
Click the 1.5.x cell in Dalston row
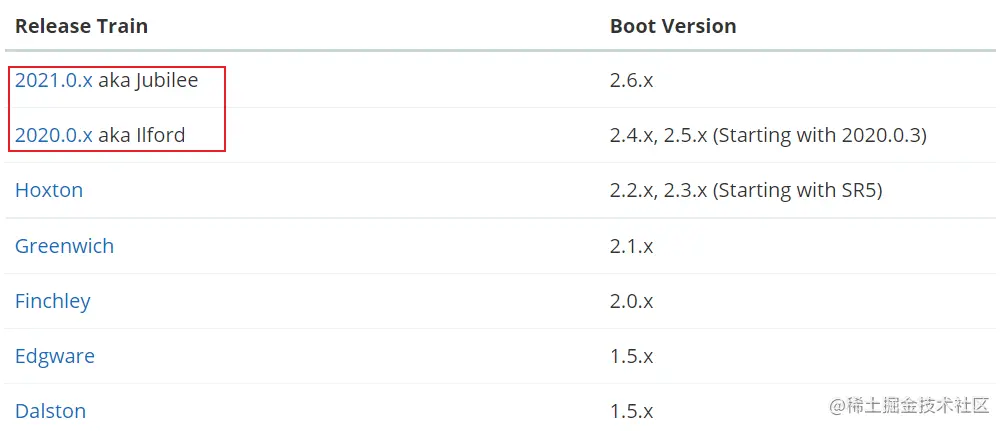click(x=631, y=411)
